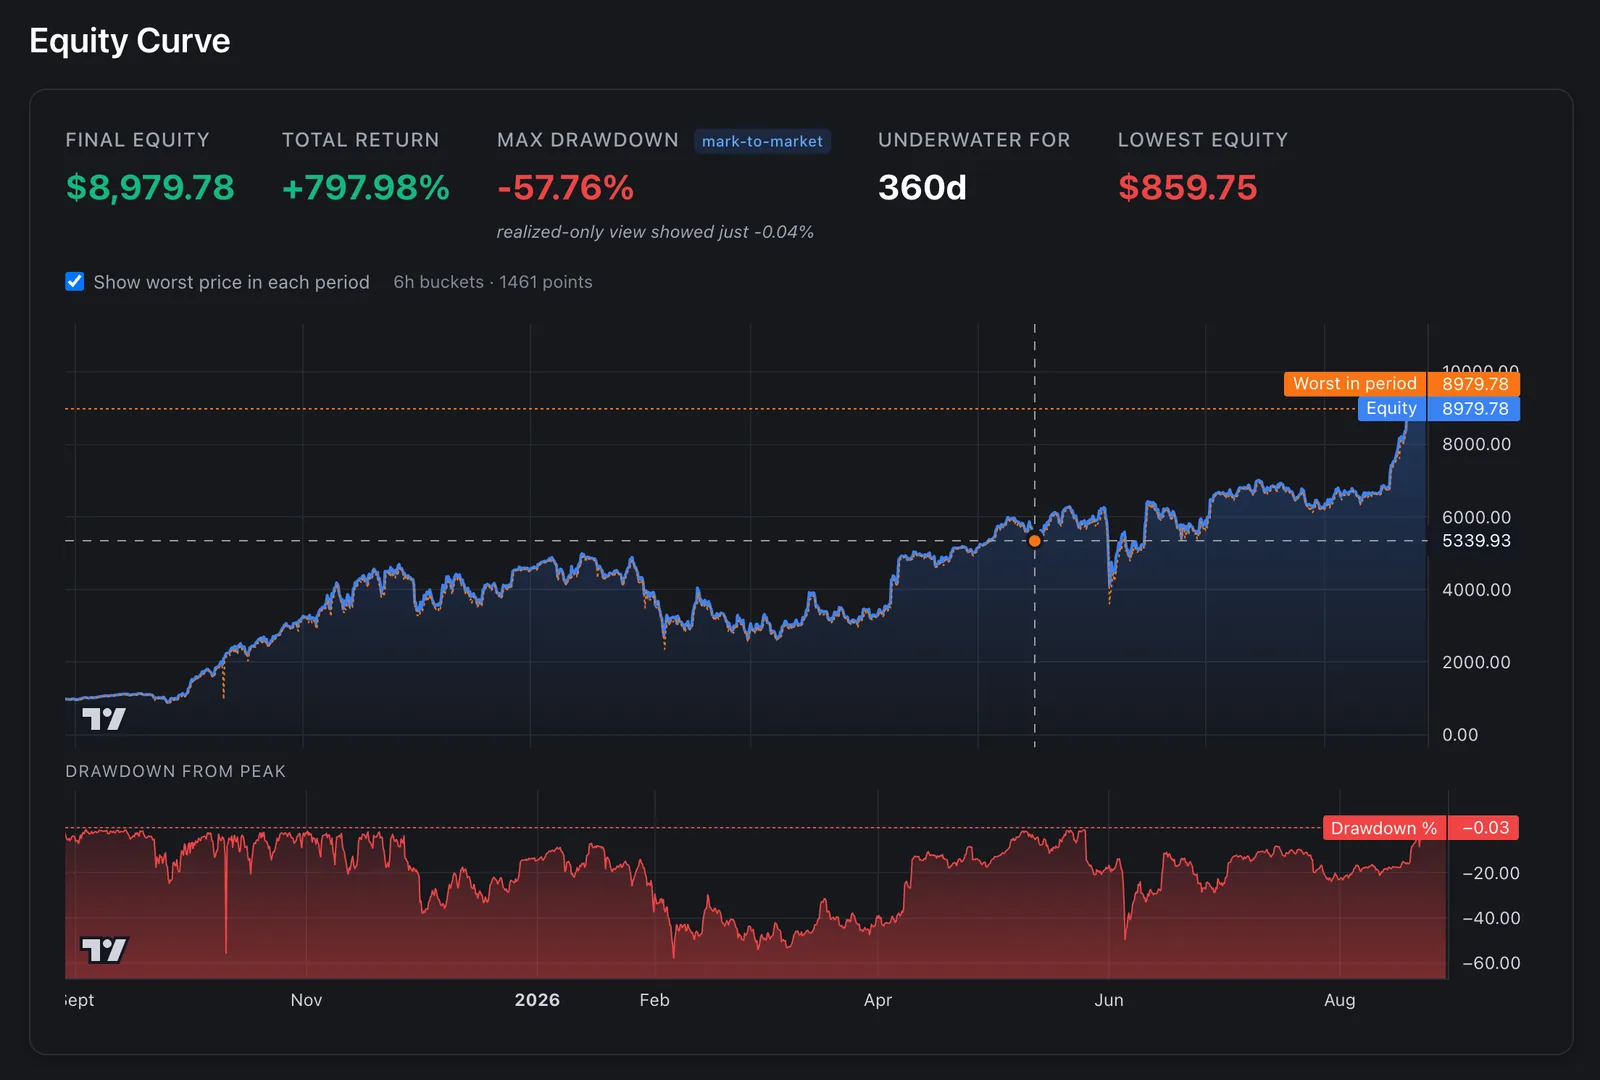Click the TOTAL RETURN stat label

361,140
